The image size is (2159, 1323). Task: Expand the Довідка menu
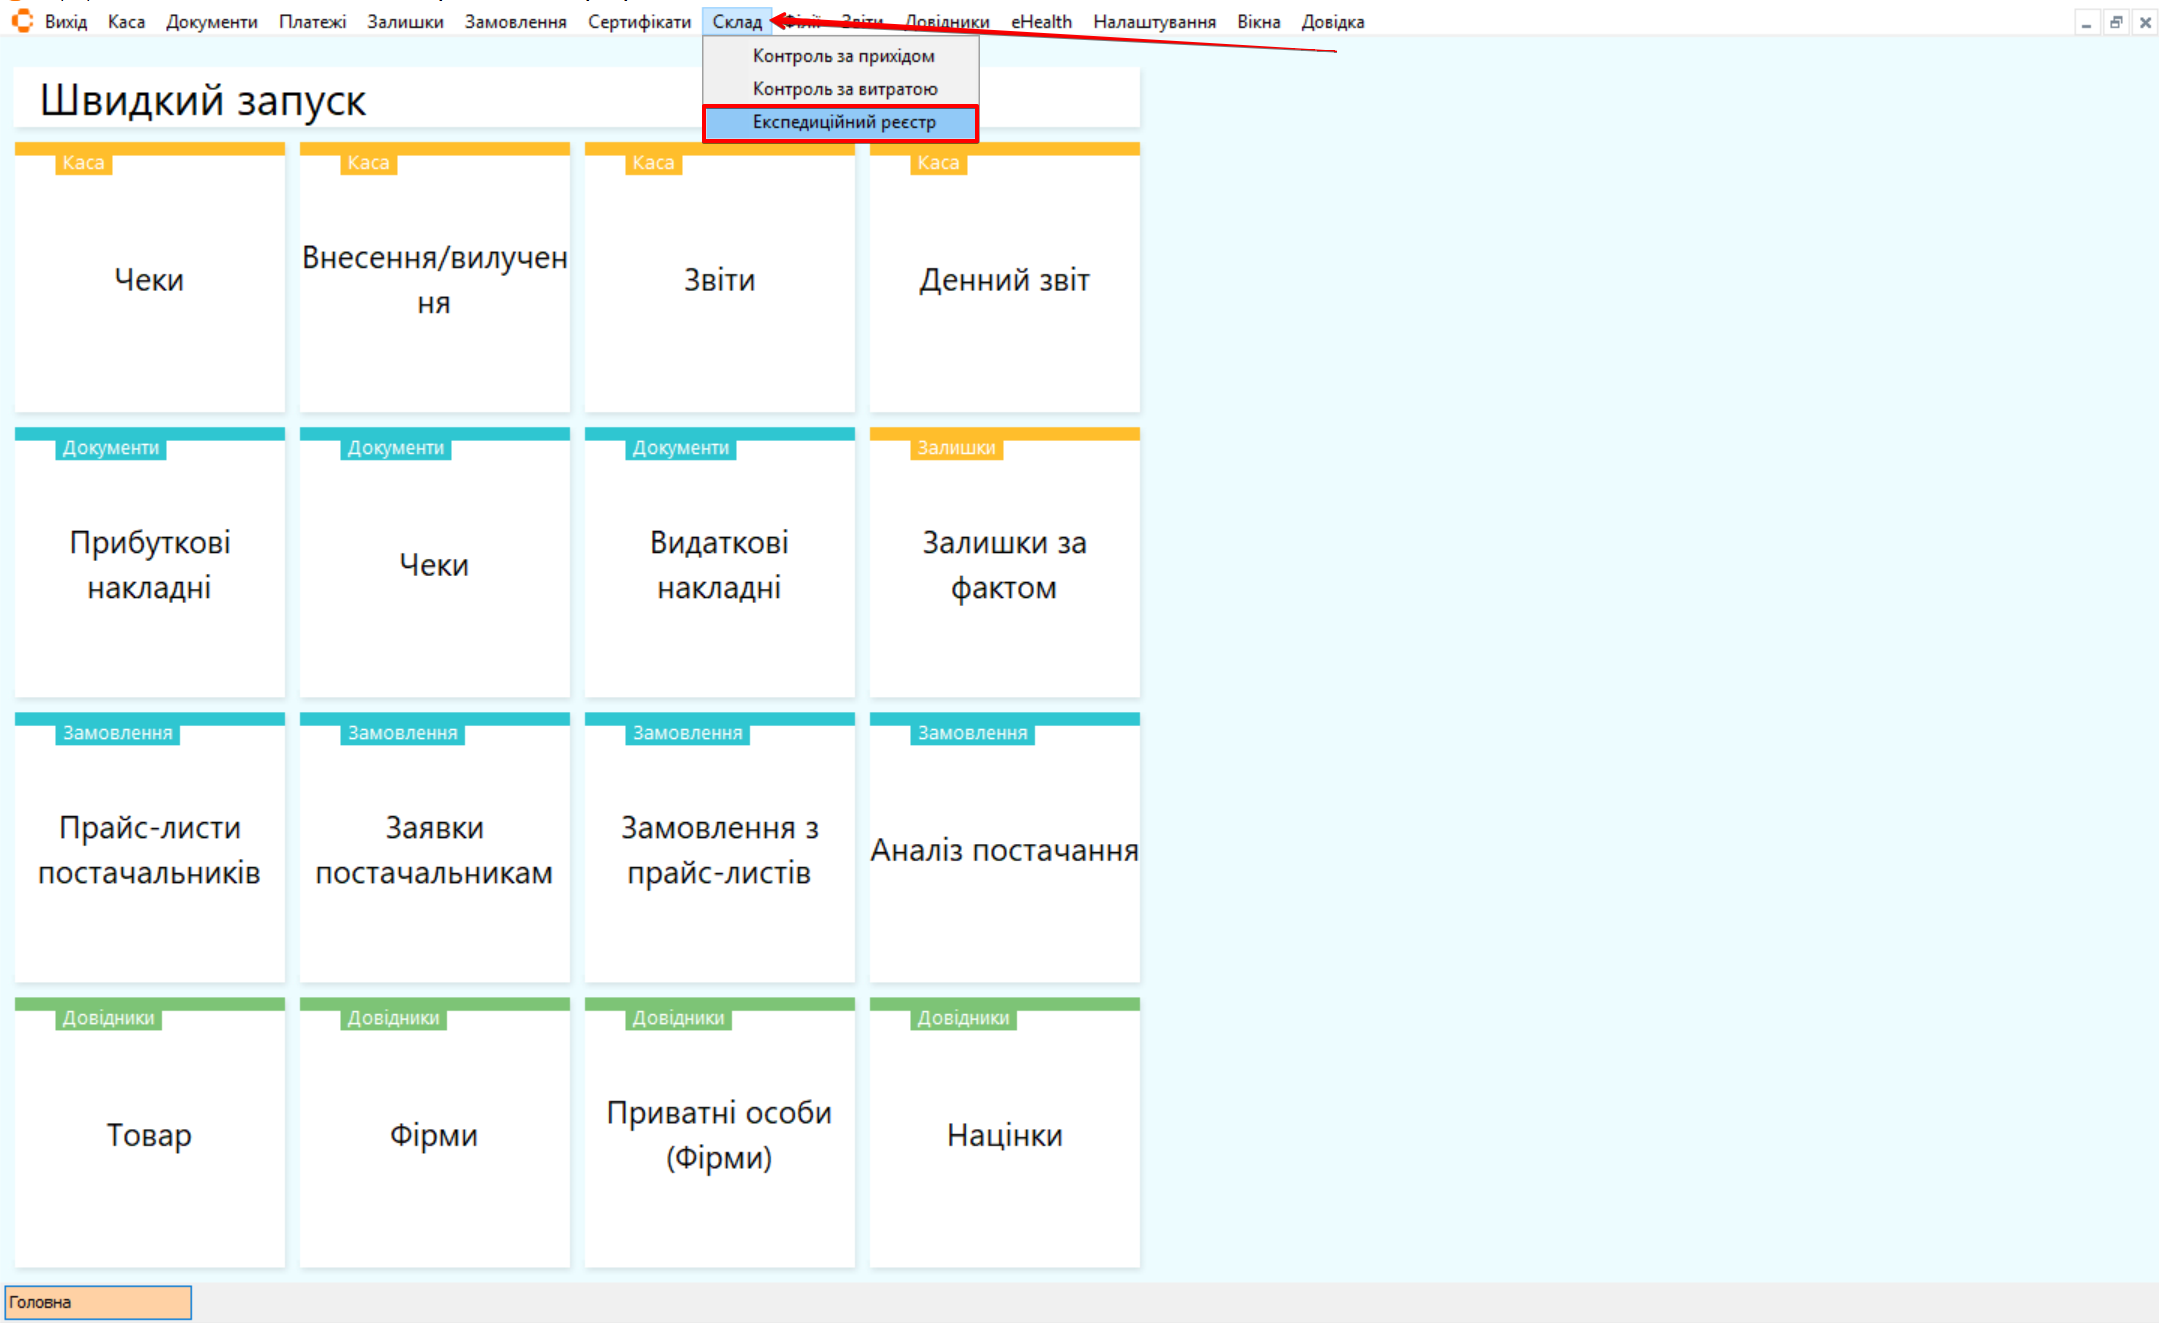pyautogui.click(x=1332, y=21)
